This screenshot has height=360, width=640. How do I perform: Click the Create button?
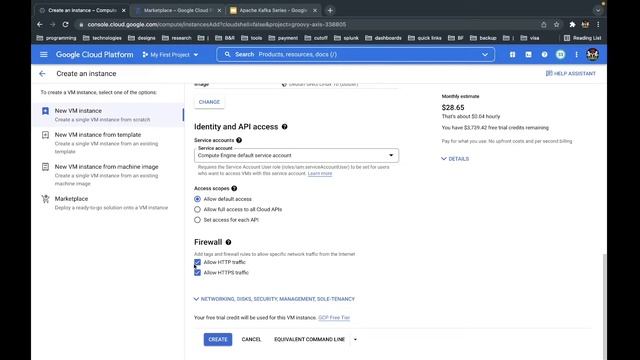click(x=218, y=339)
